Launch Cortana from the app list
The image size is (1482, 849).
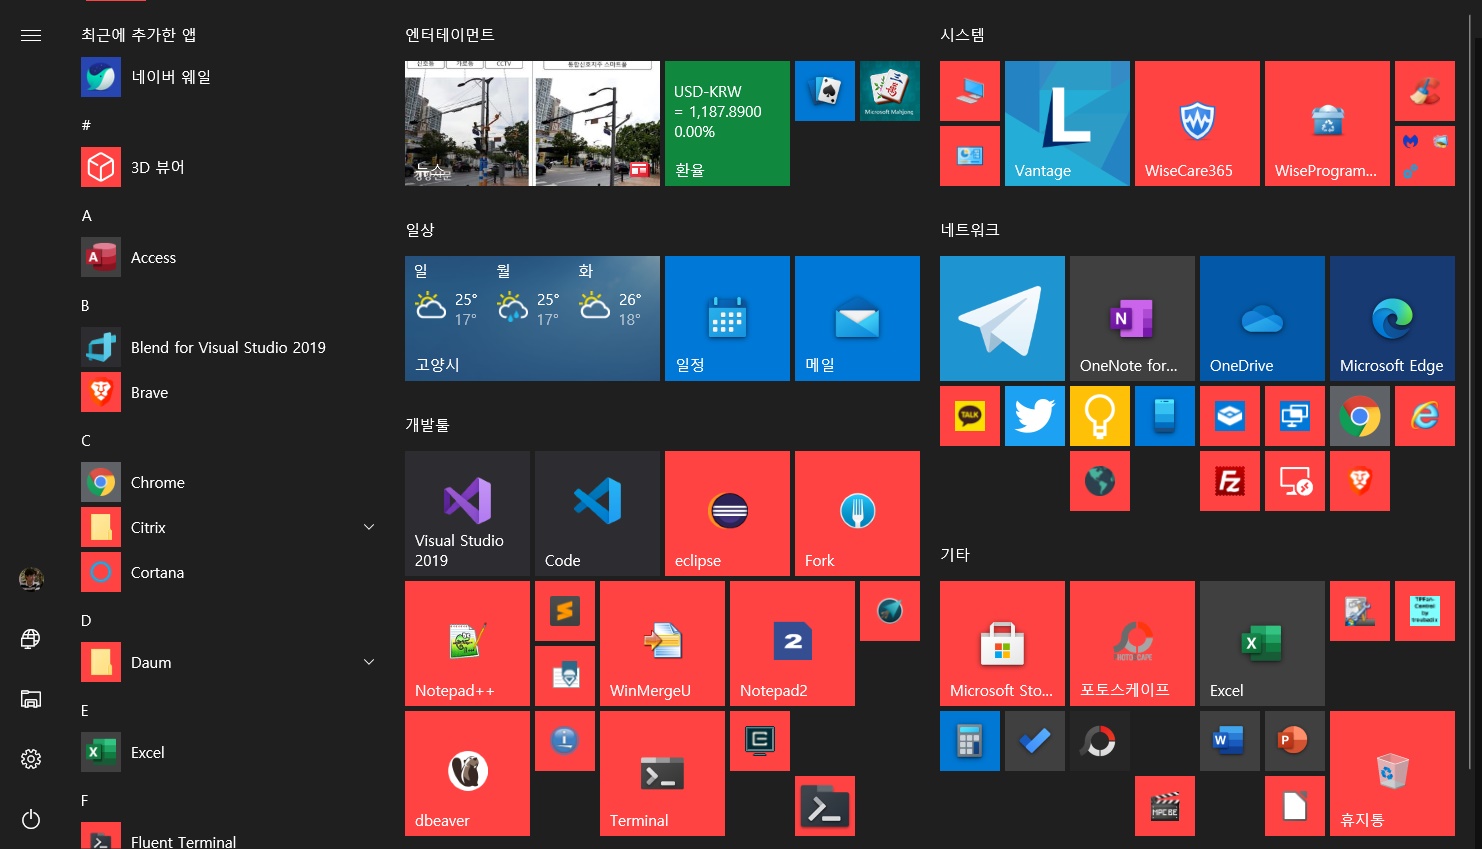coord(229,572)
